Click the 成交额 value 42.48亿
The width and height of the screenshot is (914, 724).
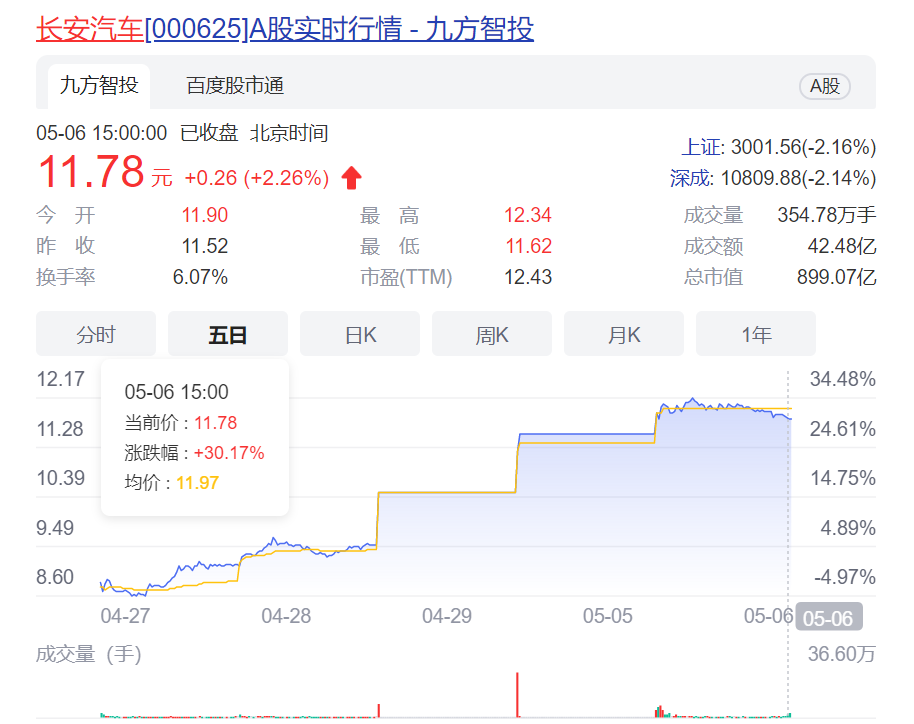tap(842, 246)
